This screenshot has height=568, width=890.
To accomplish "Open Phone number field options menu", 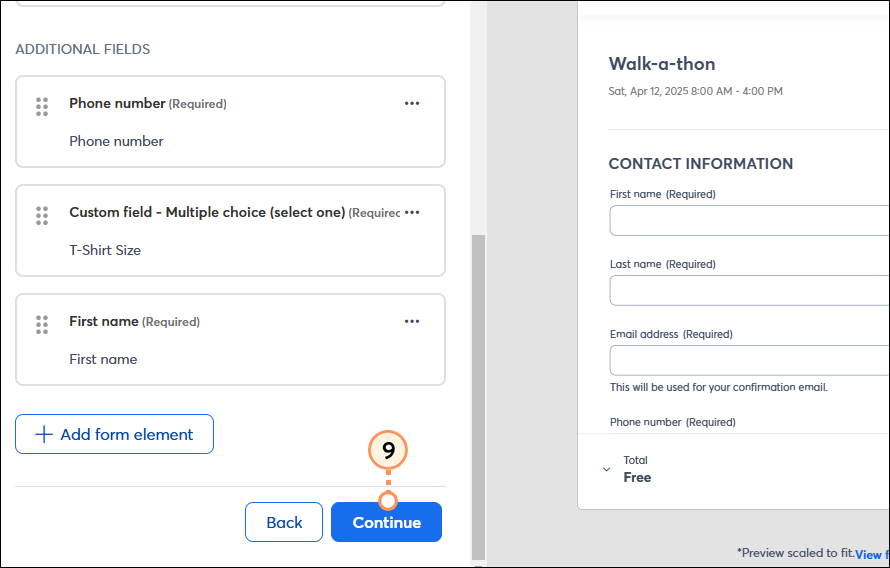I will point(412,103).
